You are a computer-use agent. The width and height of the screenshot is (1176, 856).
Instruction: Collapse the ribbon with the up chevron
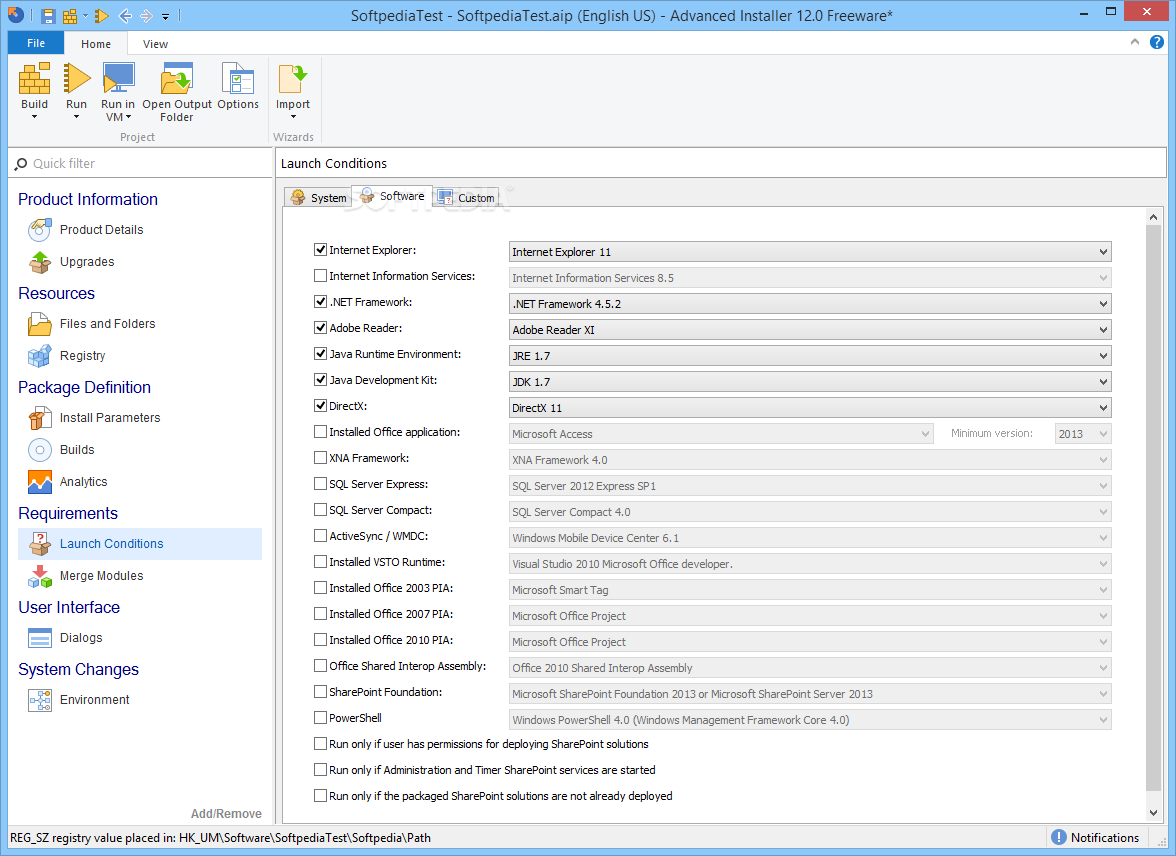[1135, 42]
